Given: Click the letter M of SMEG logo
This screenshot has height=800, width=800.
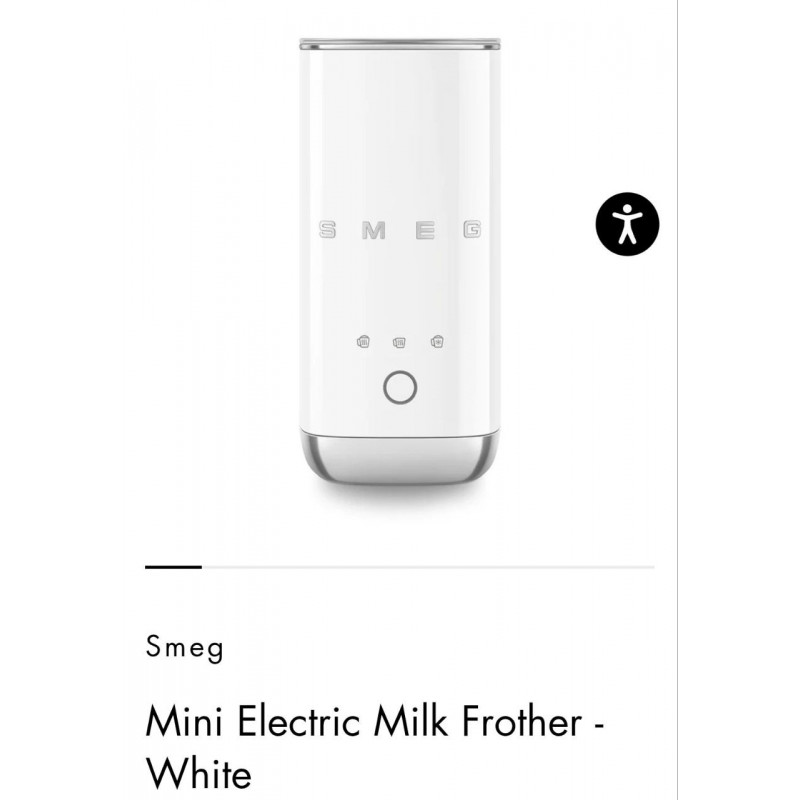Looking at the screenshot, I should pyautogui.click(x=374, y=231).
